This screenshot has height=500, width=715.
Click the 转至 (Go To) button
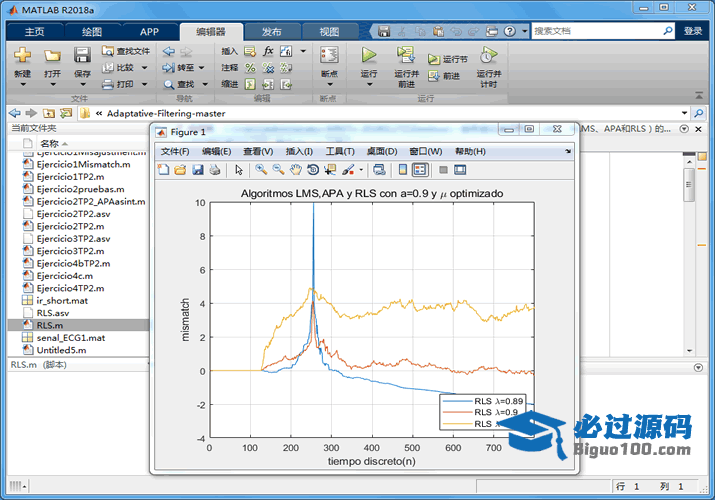(x=179, y=67)
